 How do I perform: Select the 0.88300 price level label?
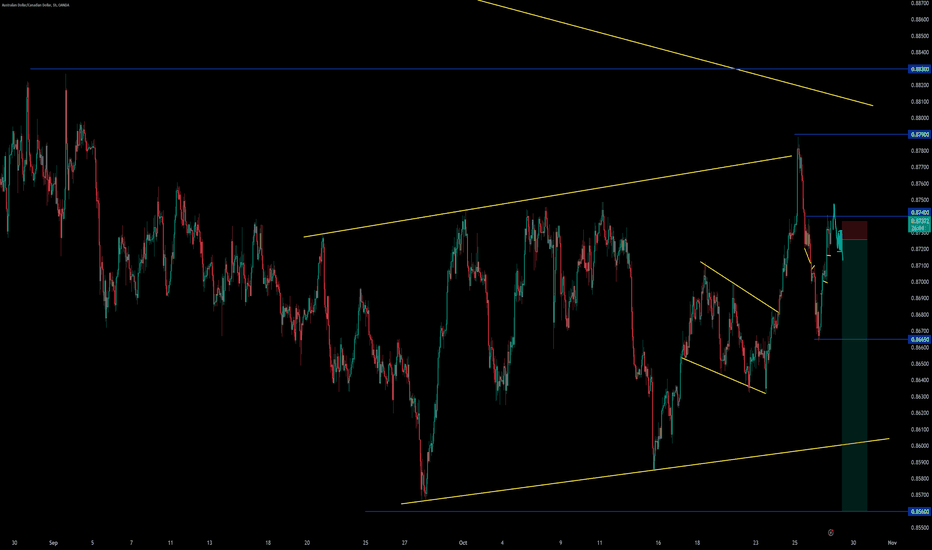click(x=919, y=69)
